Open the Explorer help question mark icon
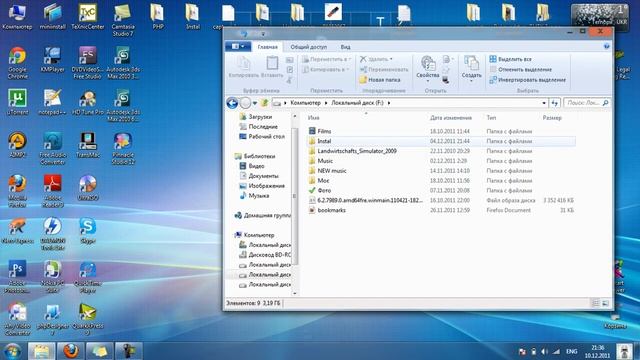 pos(607,47)
